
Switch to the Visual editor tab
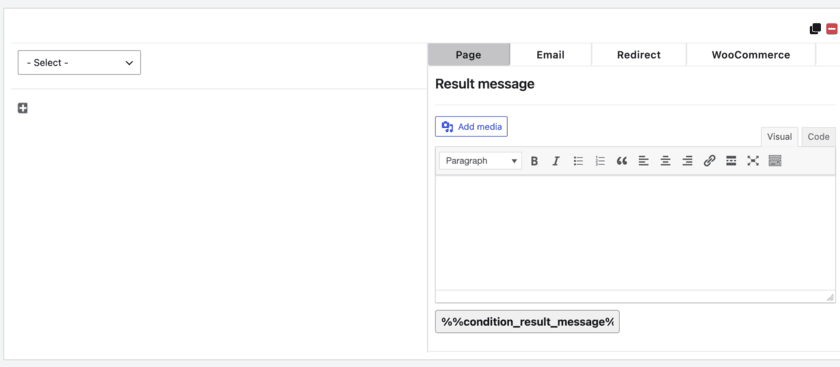779,137
